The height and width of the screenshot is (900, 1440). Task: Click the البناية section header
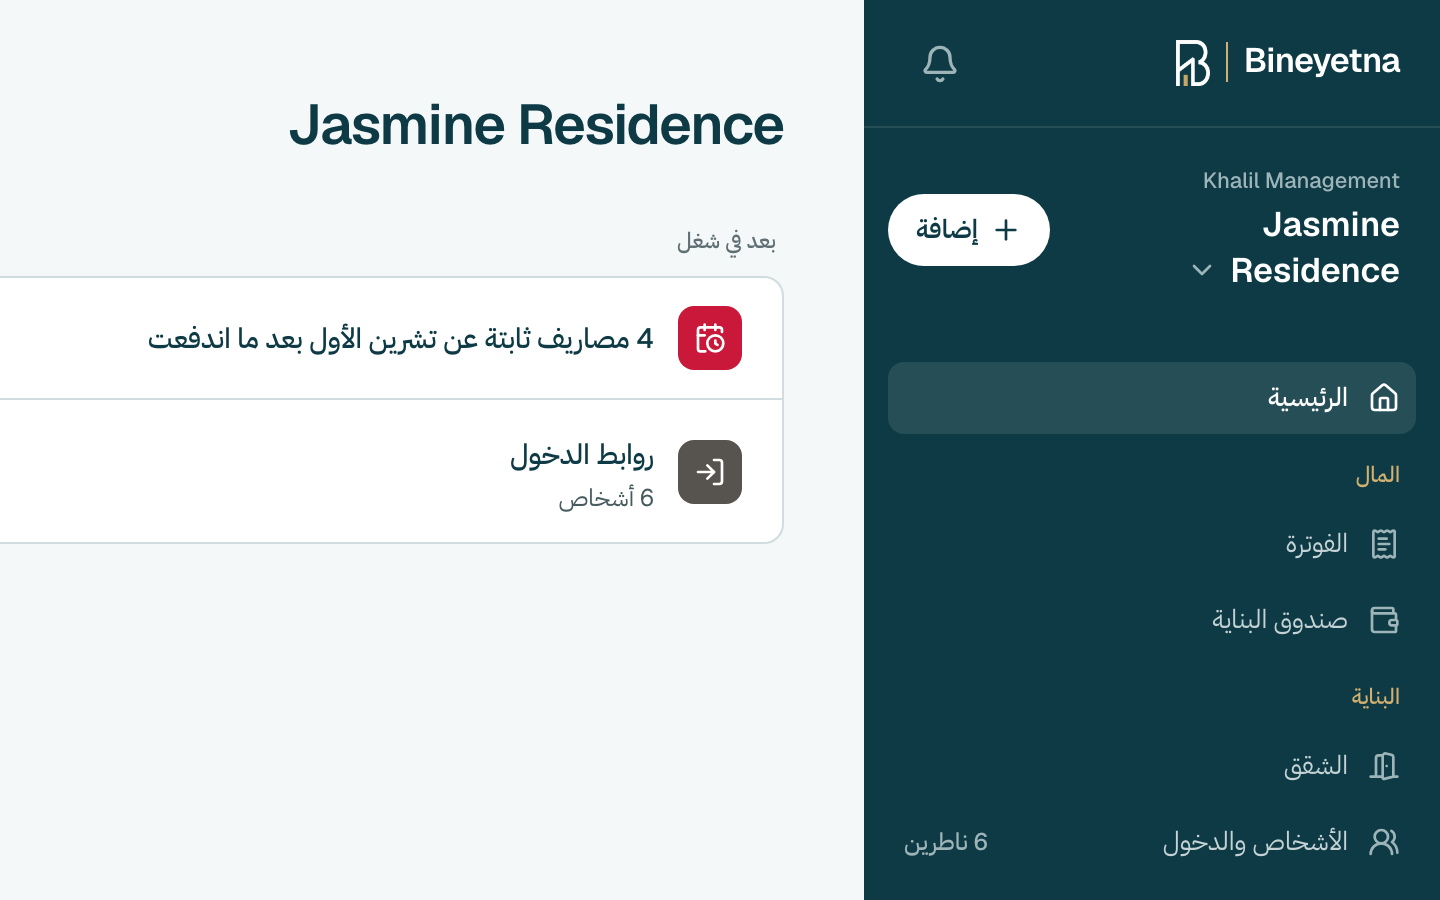(1375, 697)
